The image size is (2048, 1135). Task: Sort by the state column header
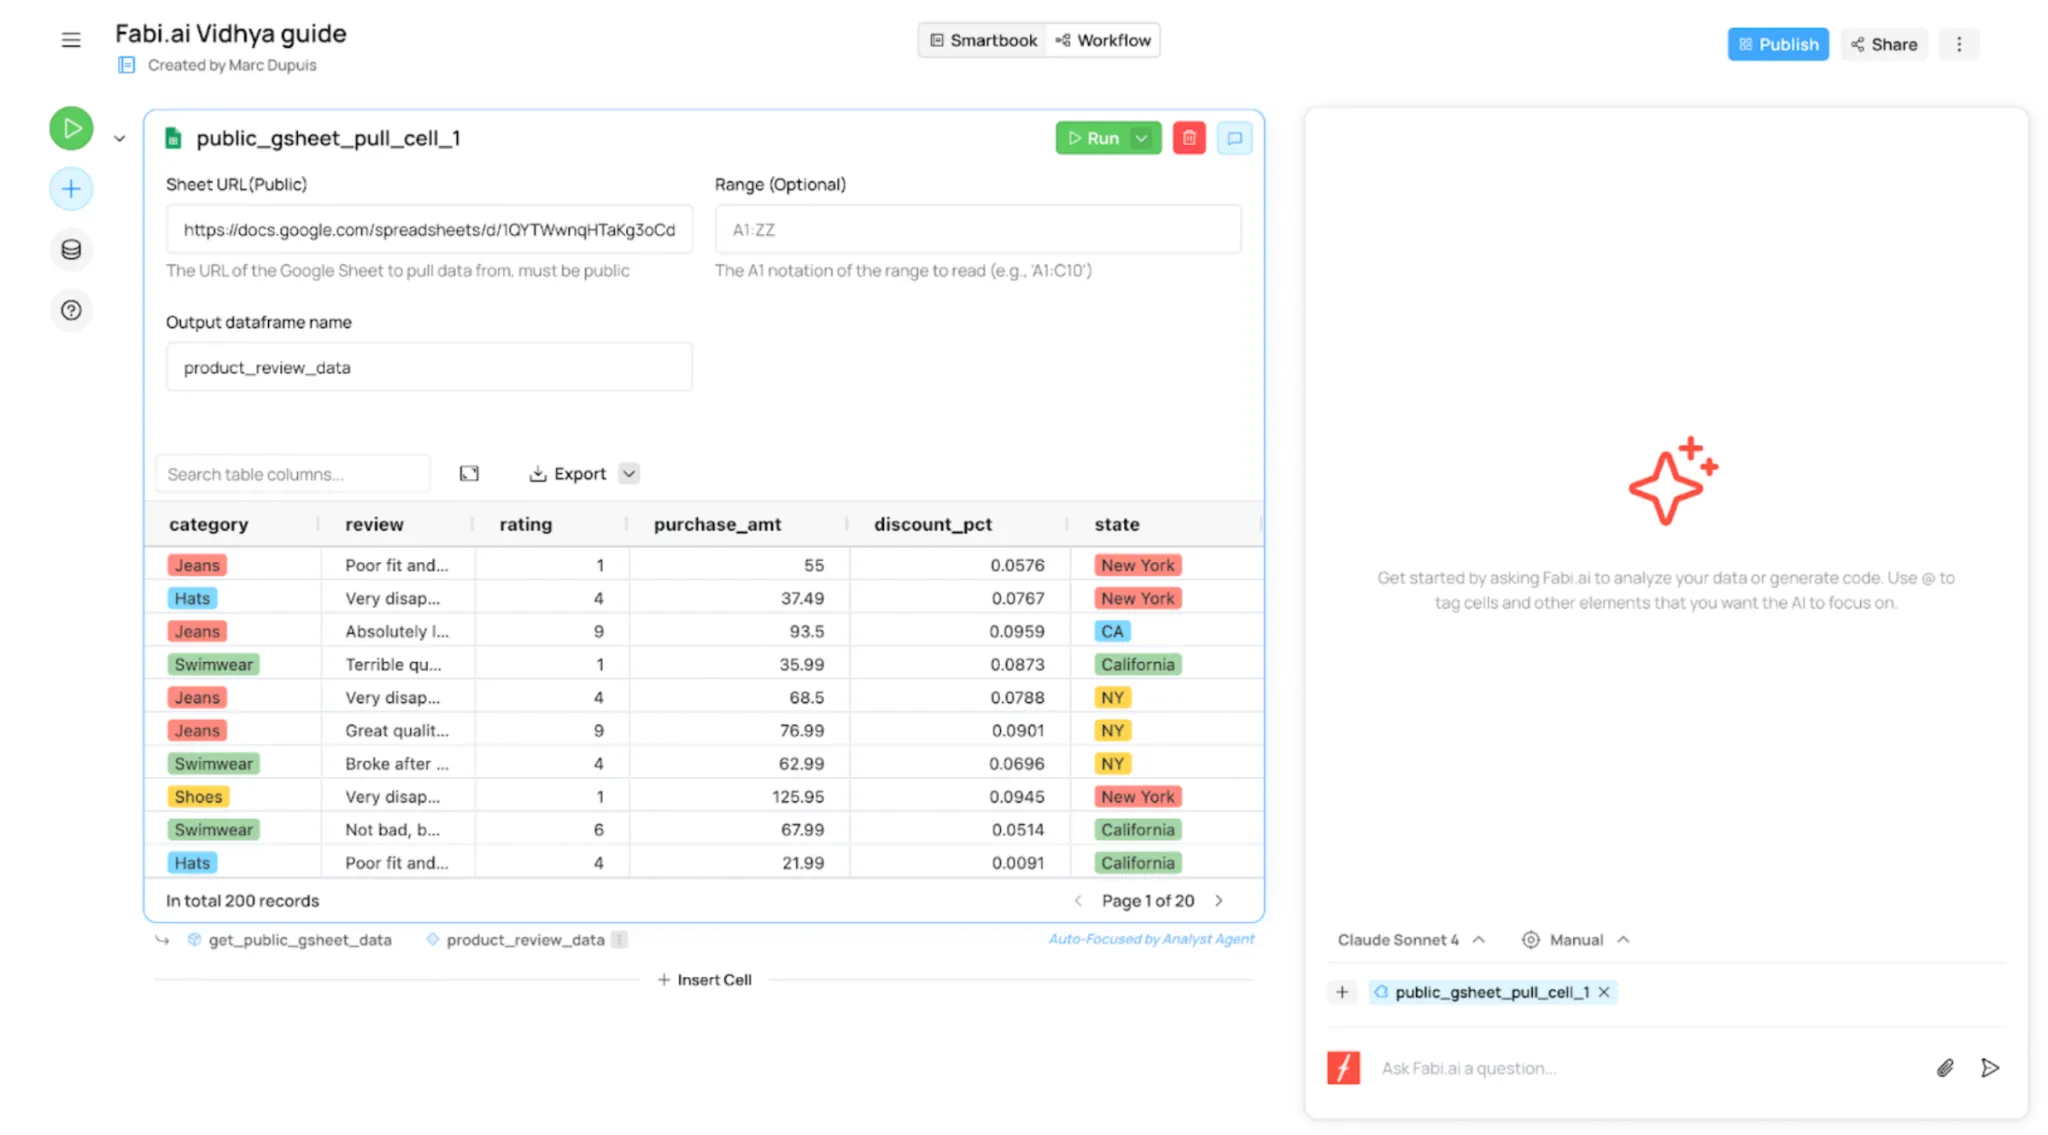(x=1116, y=524)
